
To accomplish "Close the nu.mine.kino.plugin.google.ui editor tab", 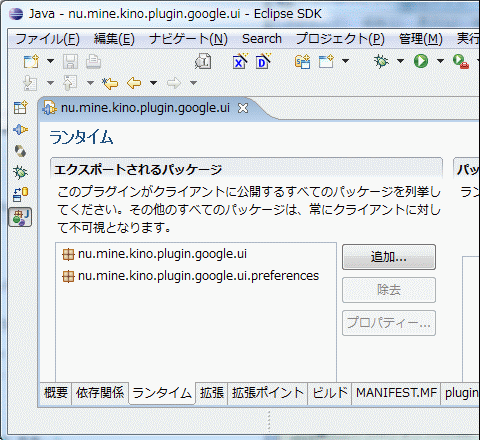I will [x=243, y=108].
